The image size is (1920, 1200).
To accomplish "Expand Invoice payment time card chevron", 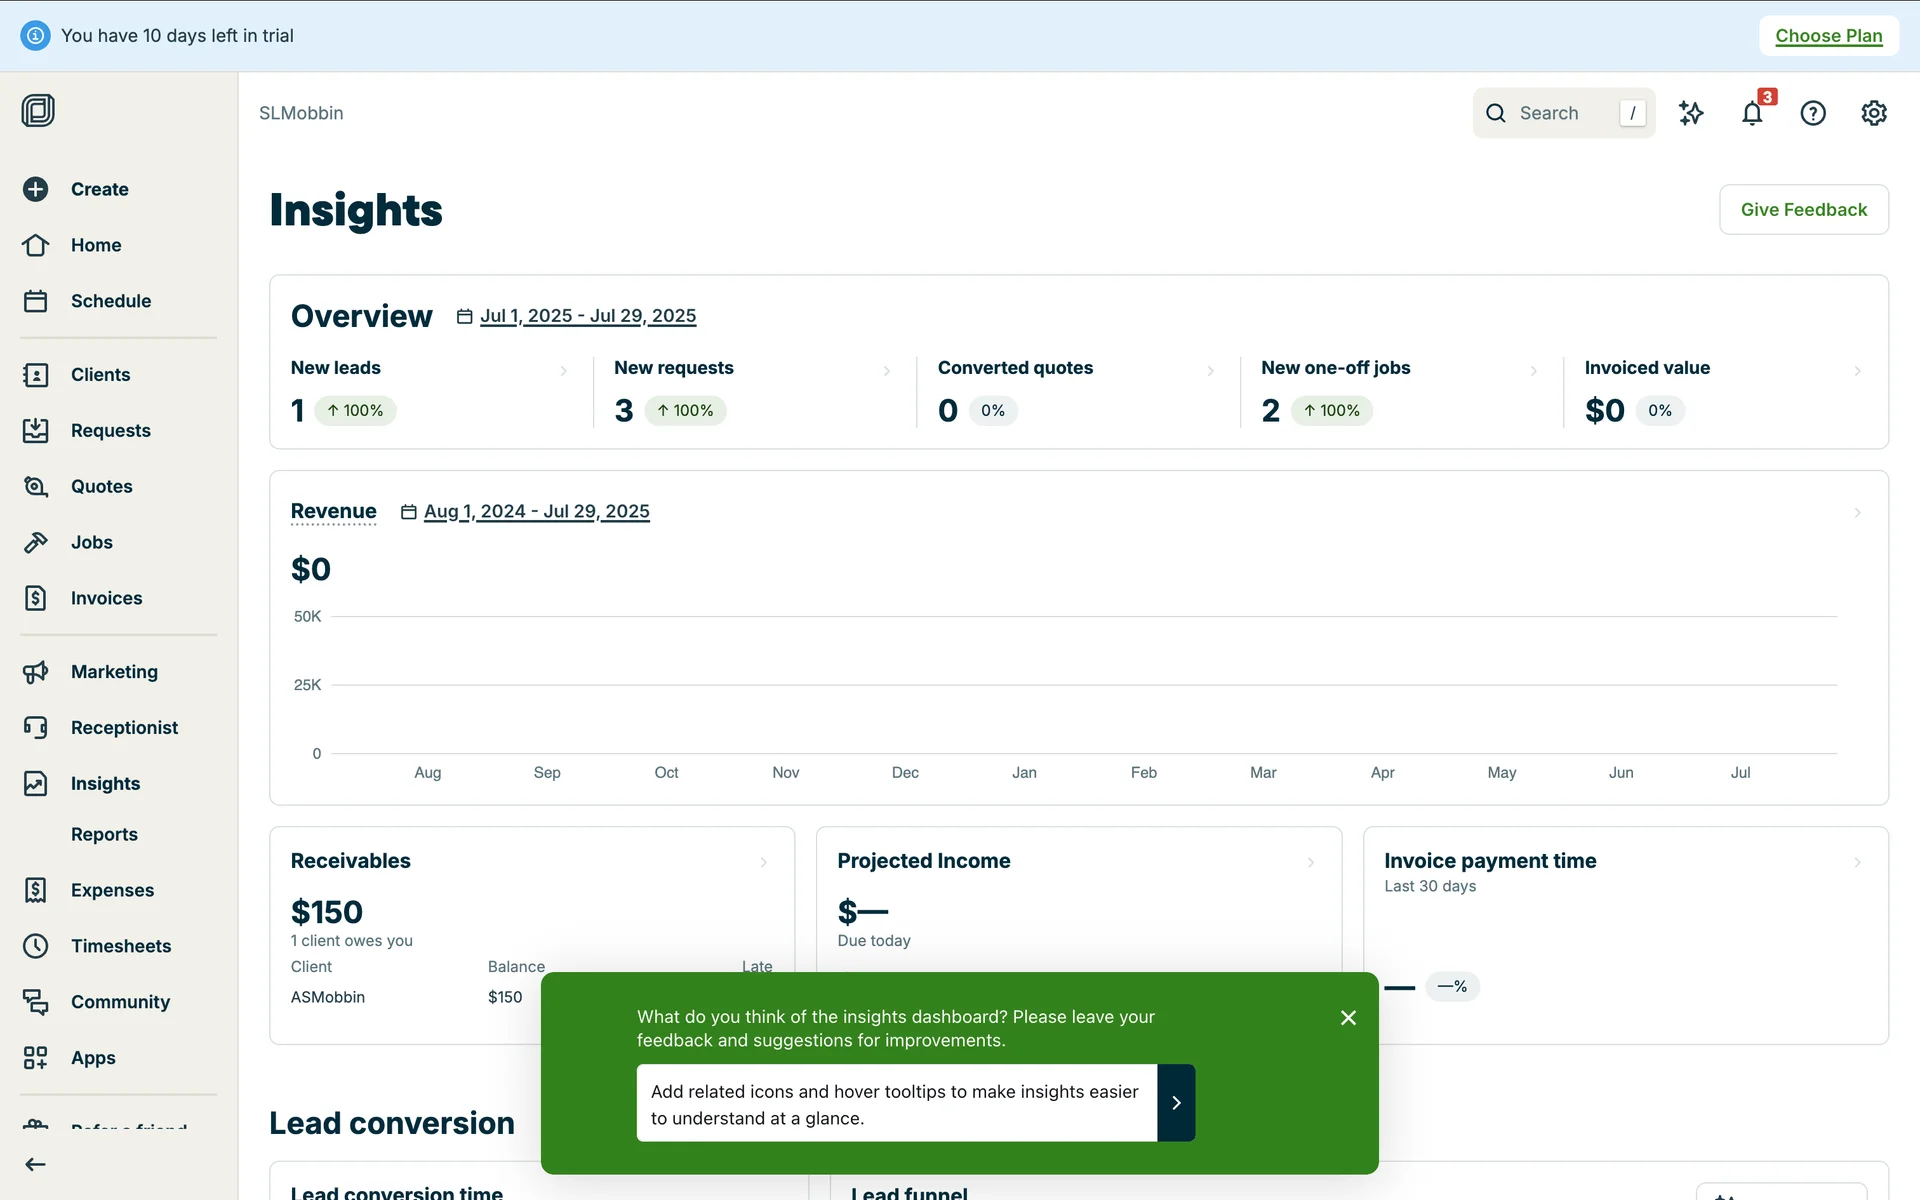I will click(1857, 862).
